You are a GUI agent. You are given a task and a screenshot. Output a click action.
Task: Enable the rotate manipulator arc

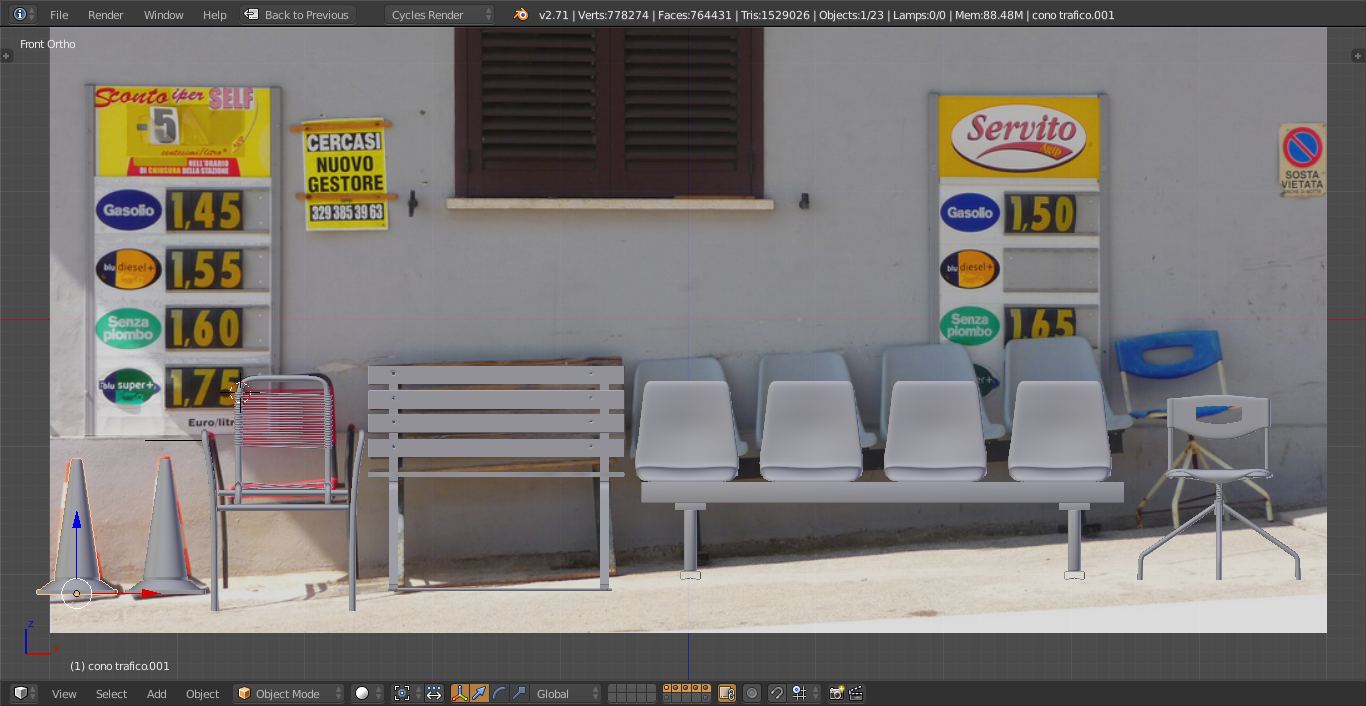coord(500,693)
